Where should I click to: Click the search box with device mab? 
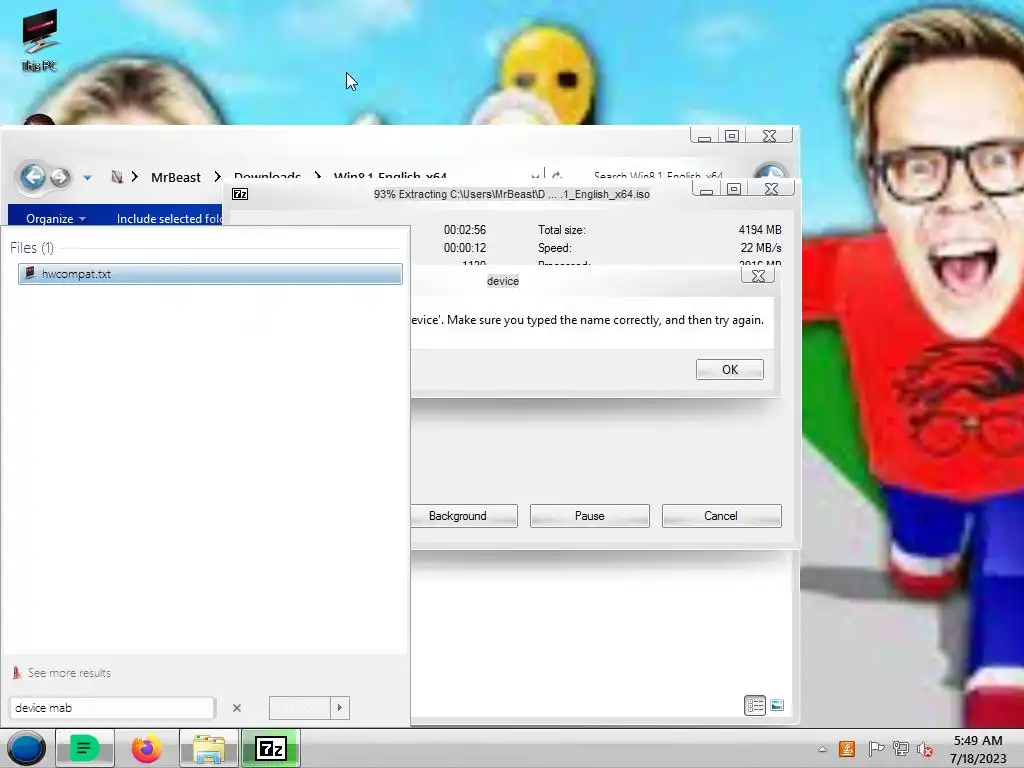pos(112,707)
